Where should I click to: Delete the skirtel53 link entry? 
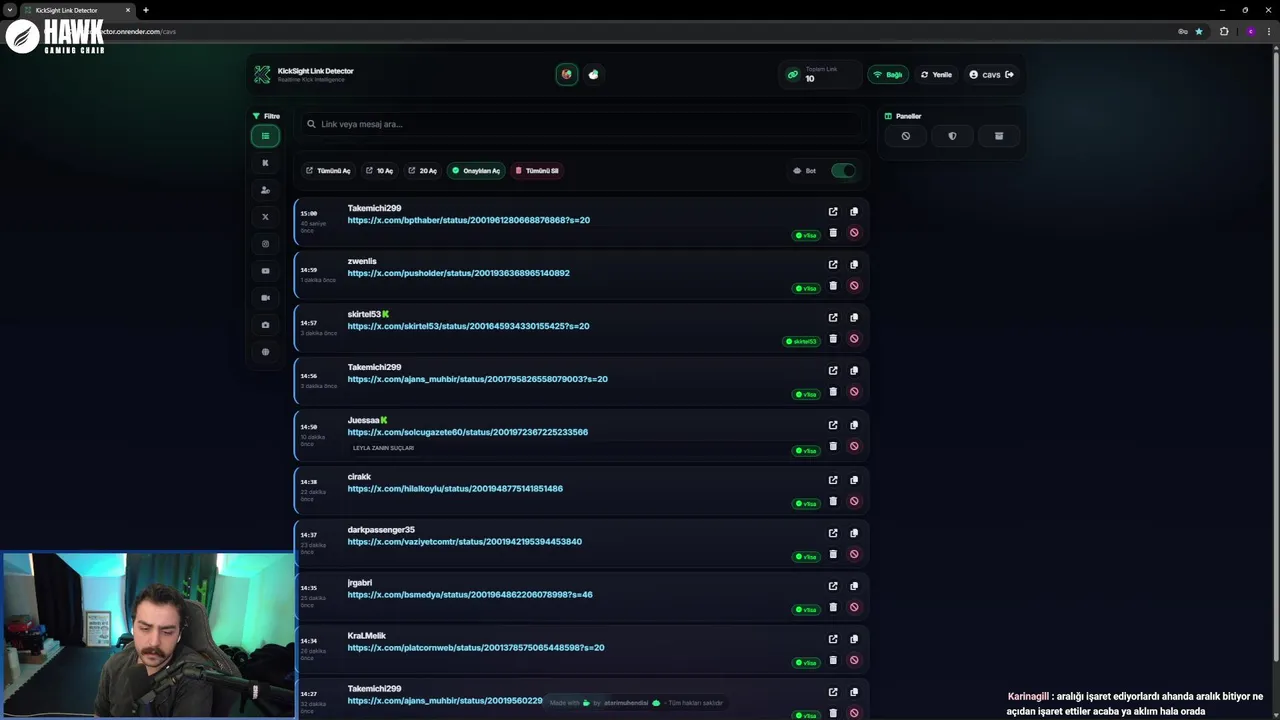(x=833, y=339)
